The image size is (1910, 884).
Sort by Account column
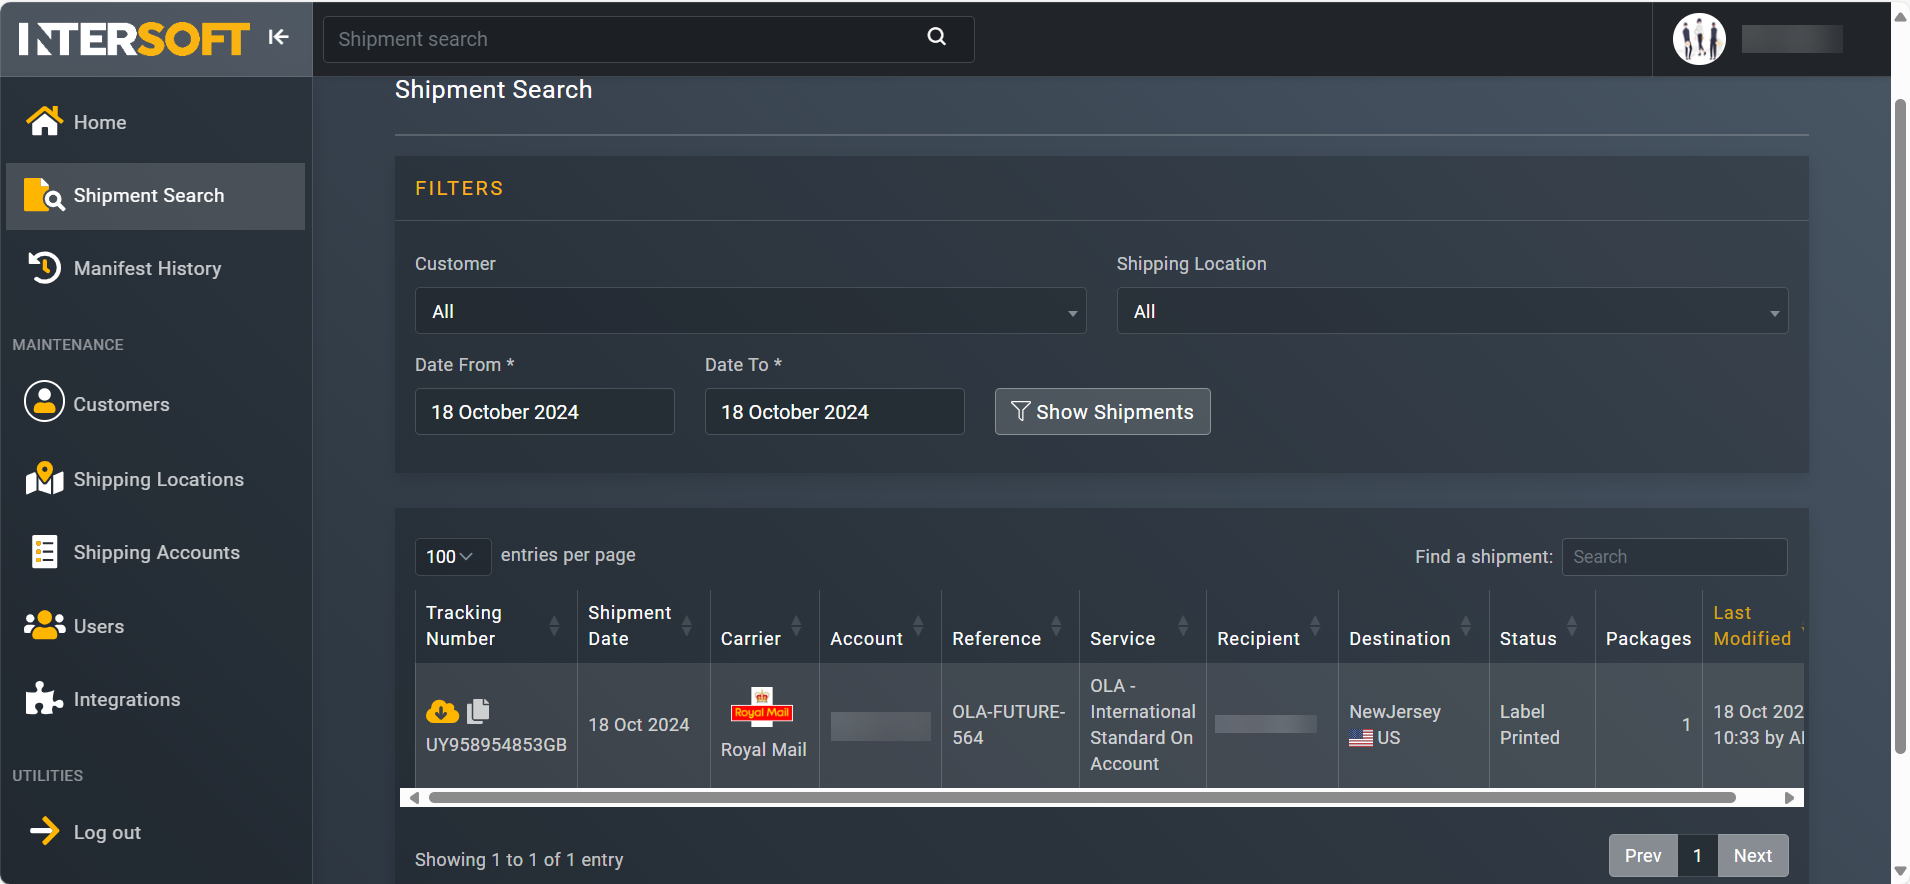pyautogui.click(x=880, y=626)
